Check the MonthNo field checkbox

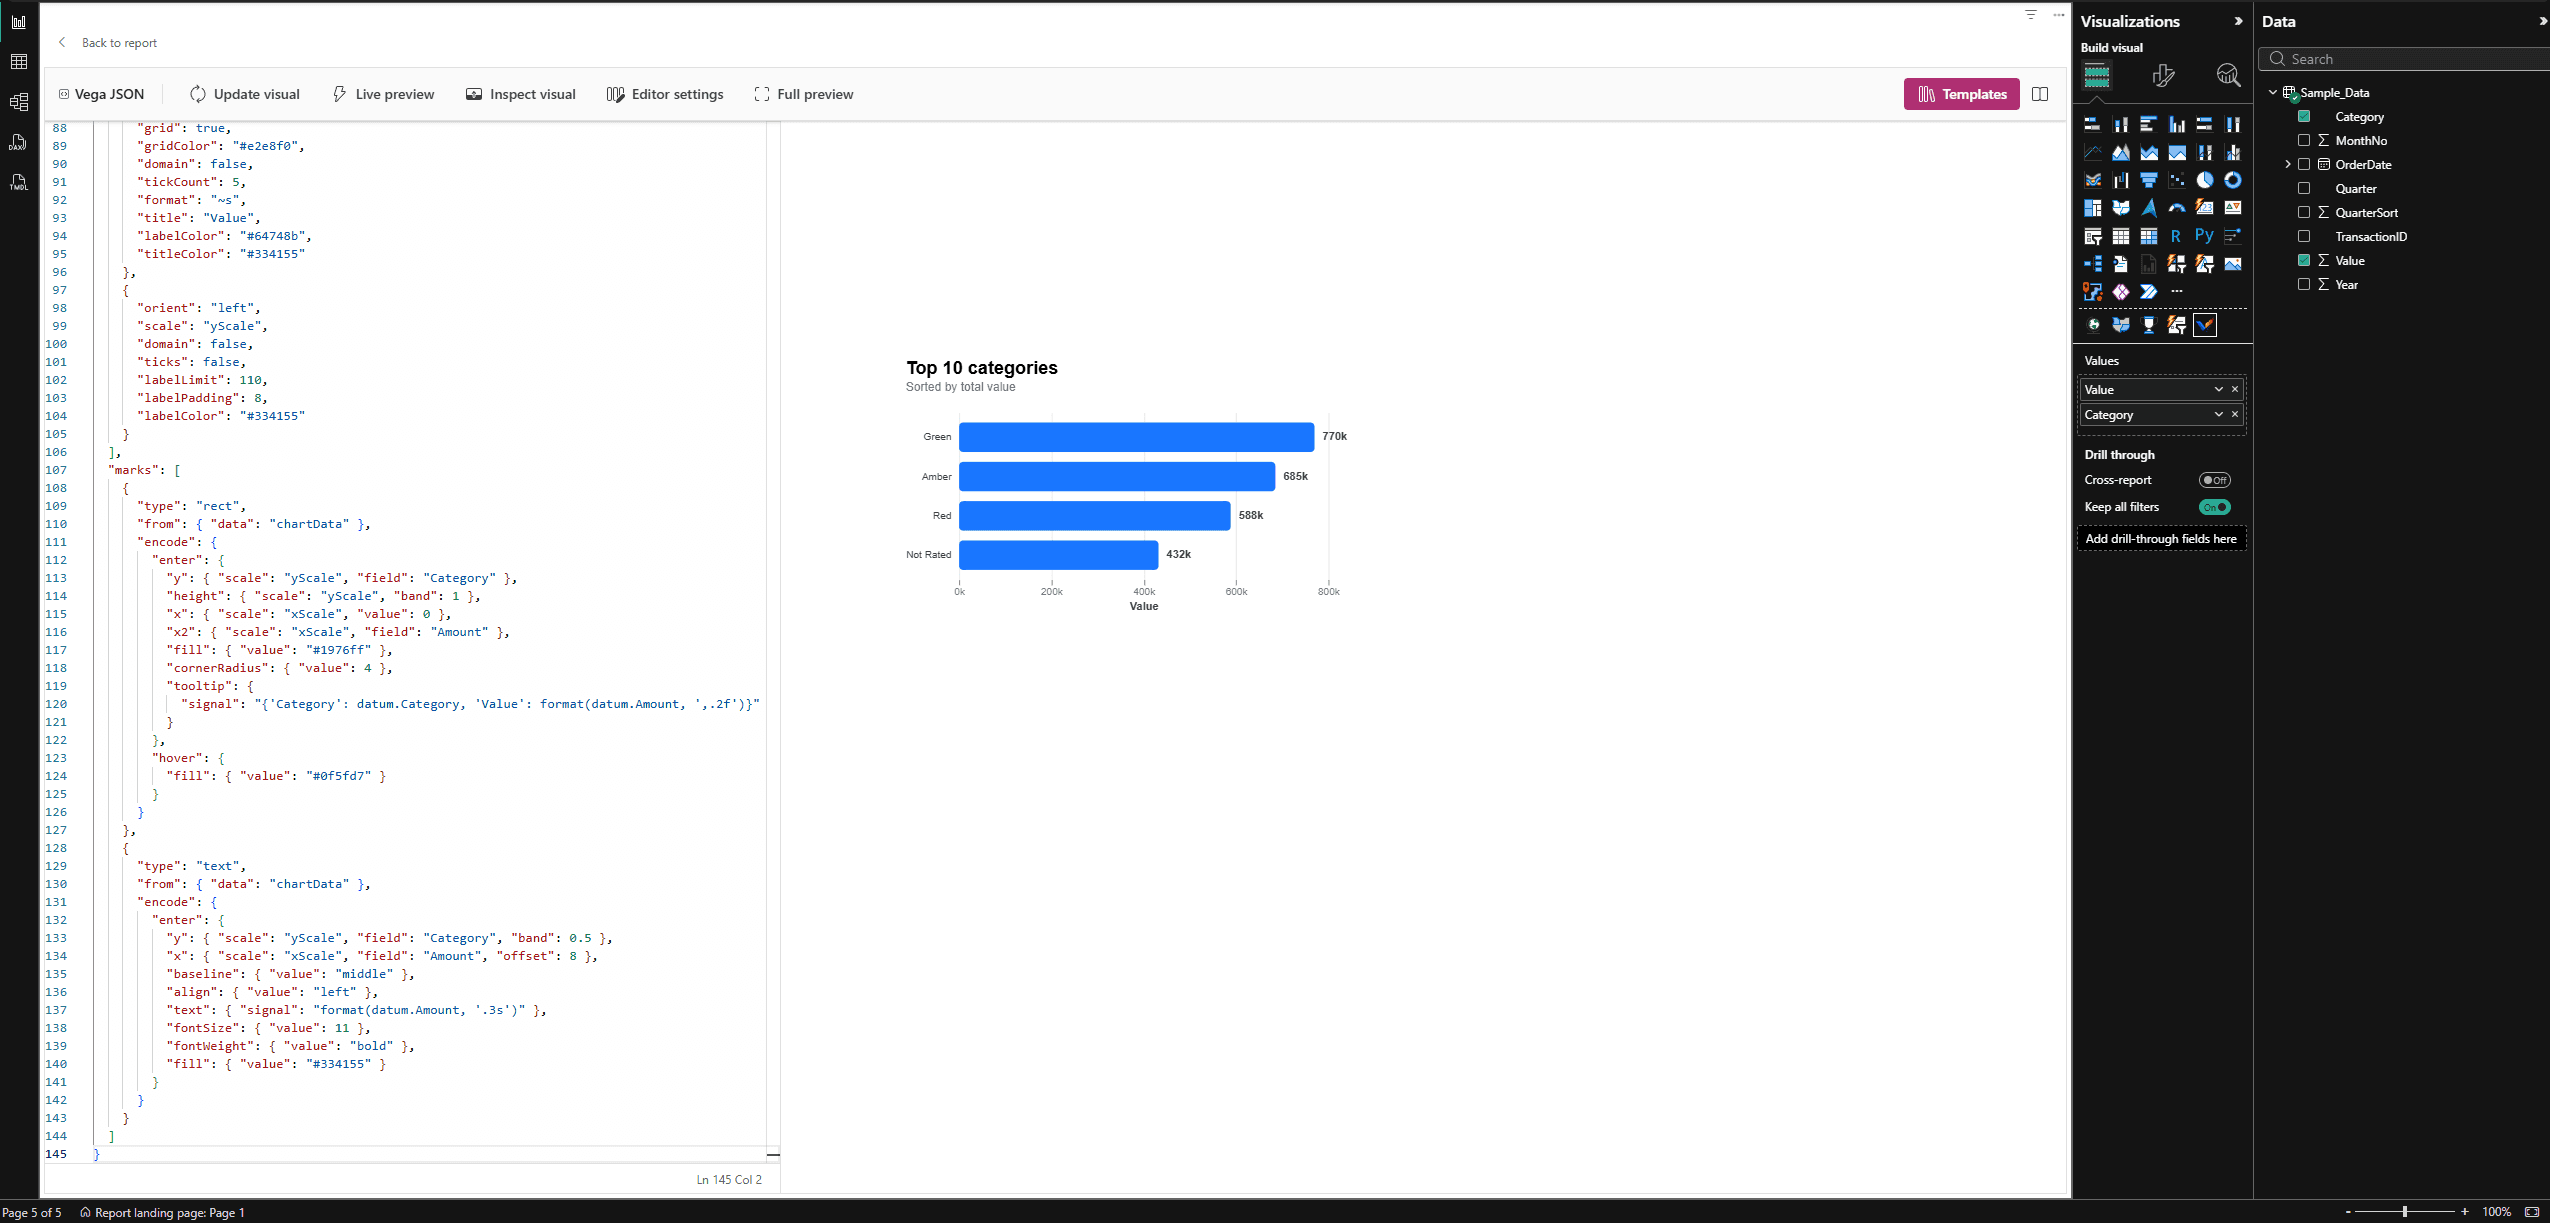[x=2304, y=141]
